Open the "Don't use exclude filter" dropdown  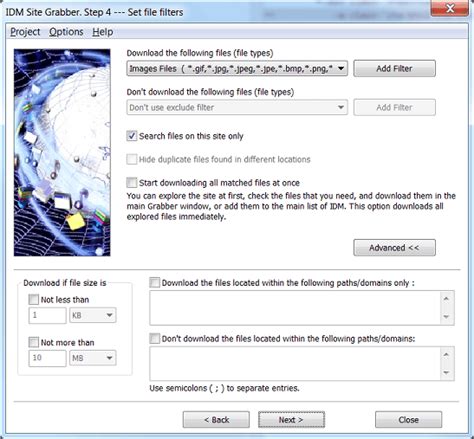click(237, 107)
